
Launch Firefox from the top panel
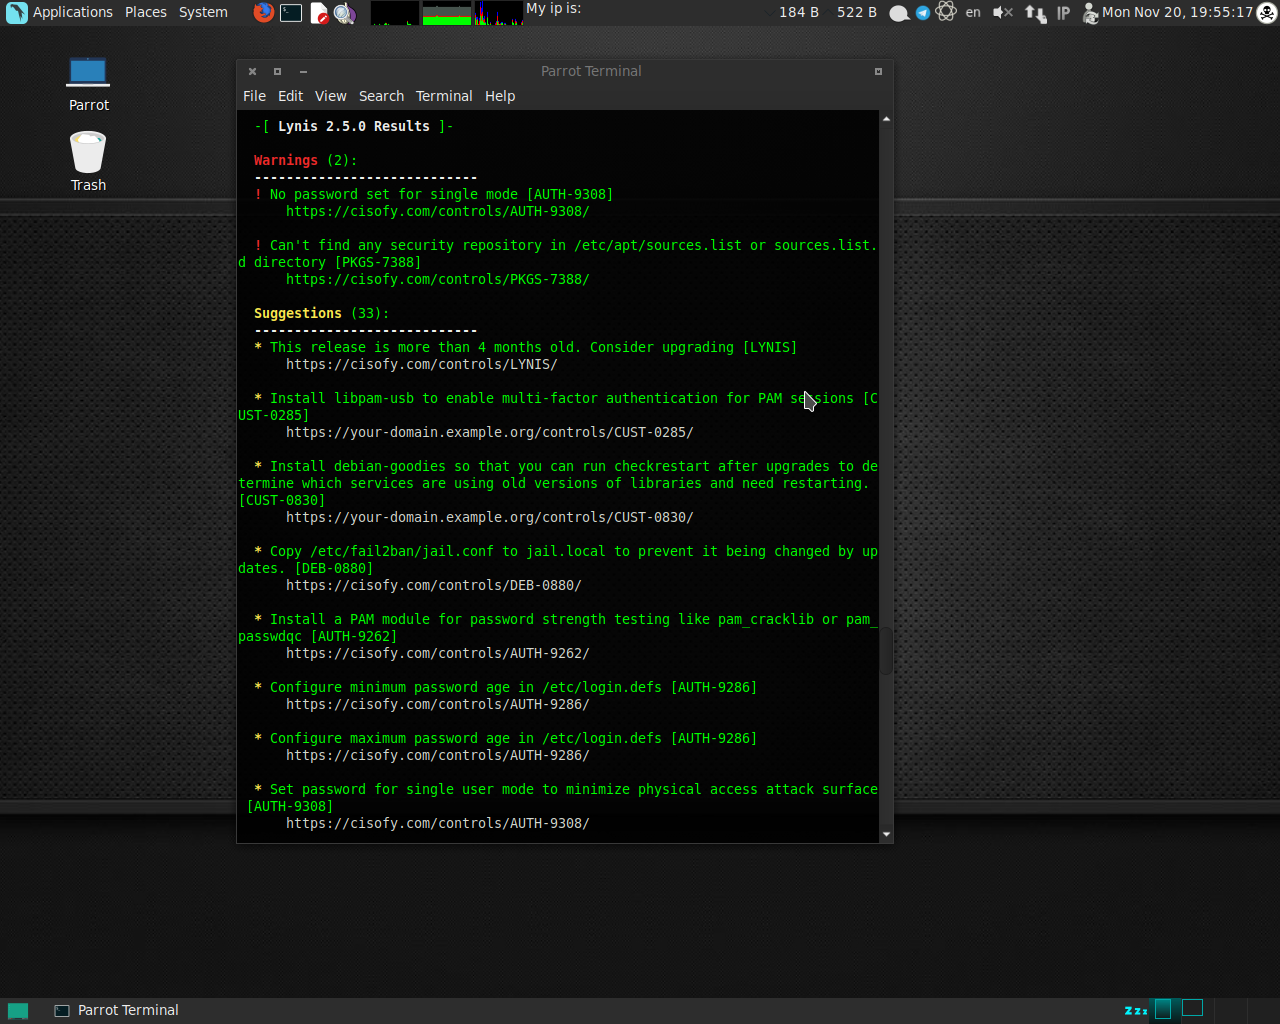point(262,12)
